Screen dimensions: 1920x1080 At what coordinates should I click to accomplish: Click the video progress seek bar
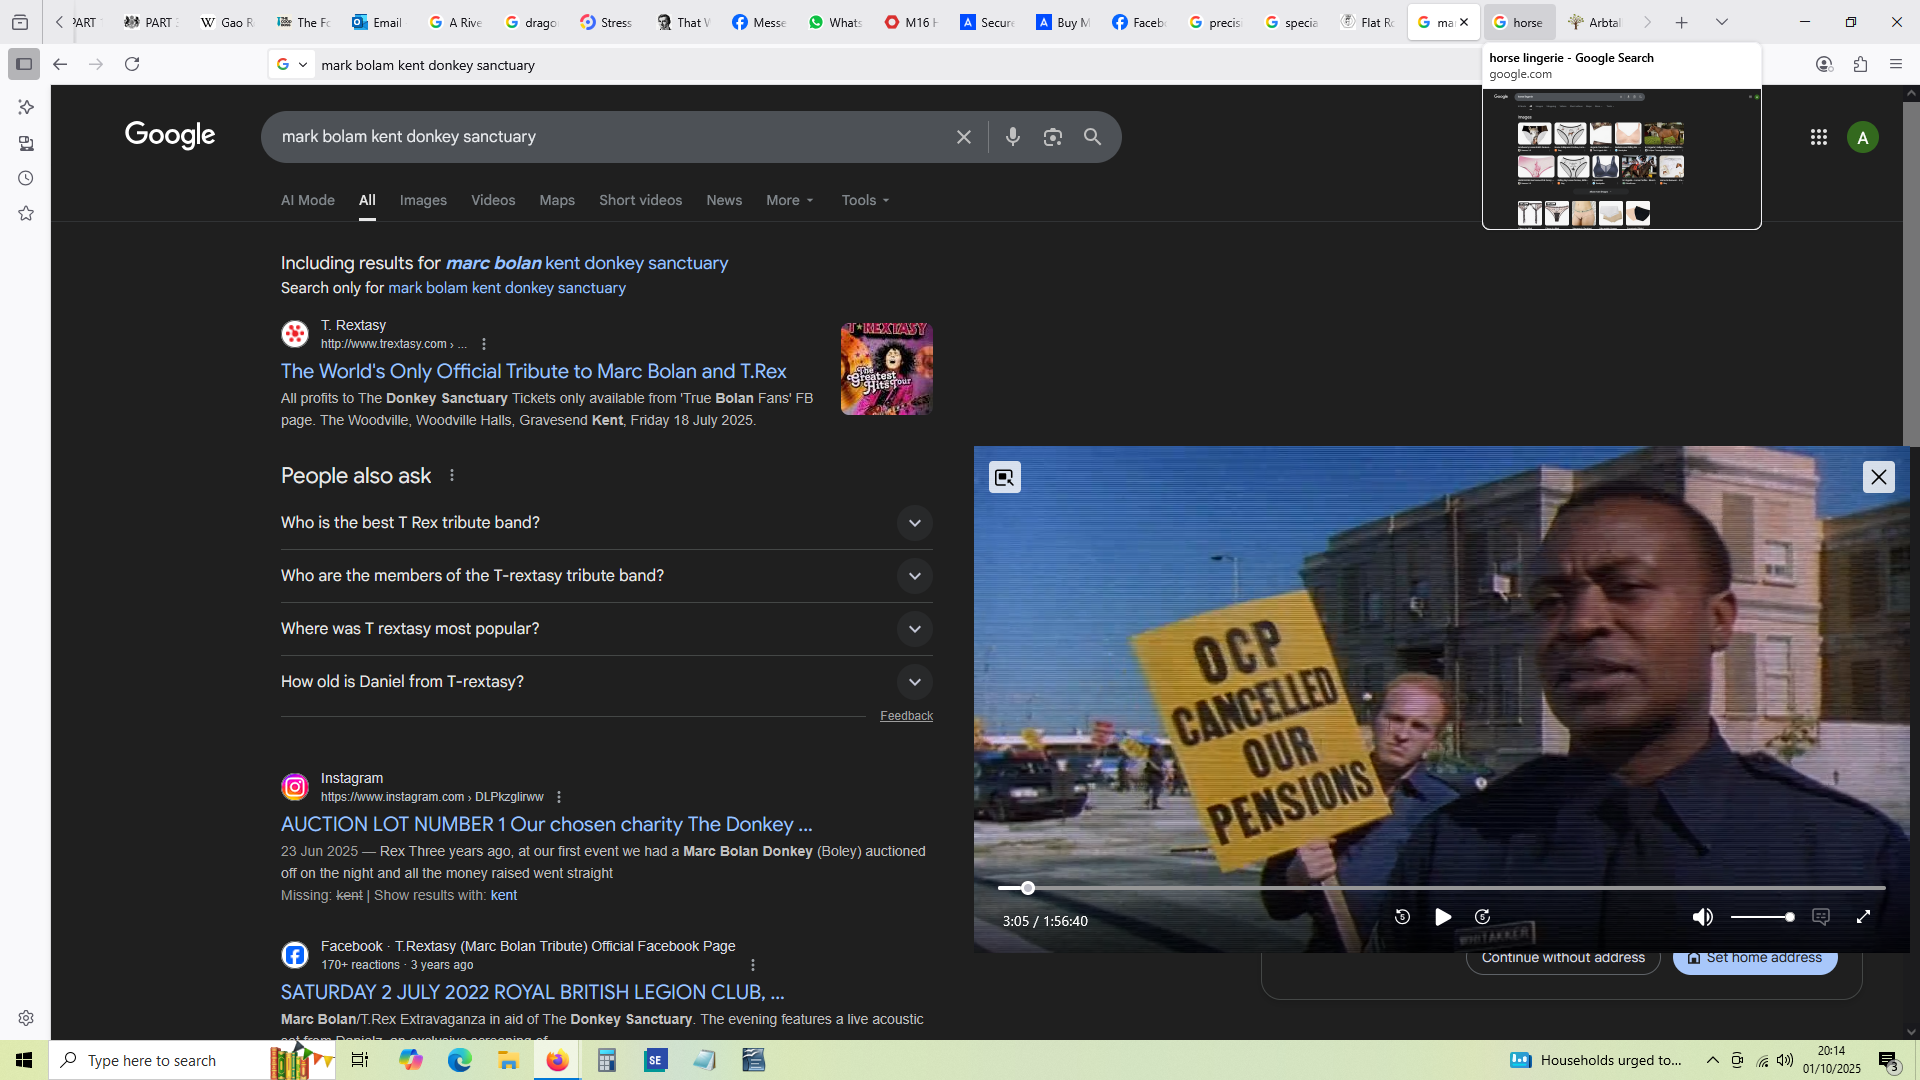[x=1440, y=888]
